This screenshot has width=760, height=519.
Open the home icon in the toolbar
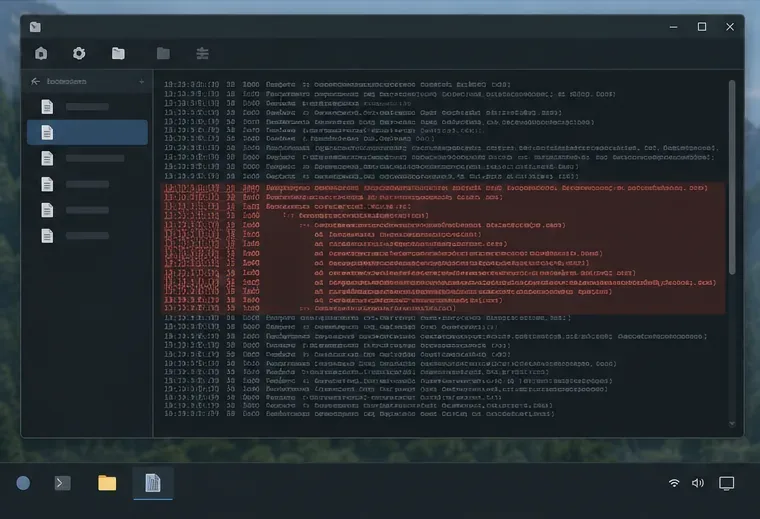[x=41, y=53]
